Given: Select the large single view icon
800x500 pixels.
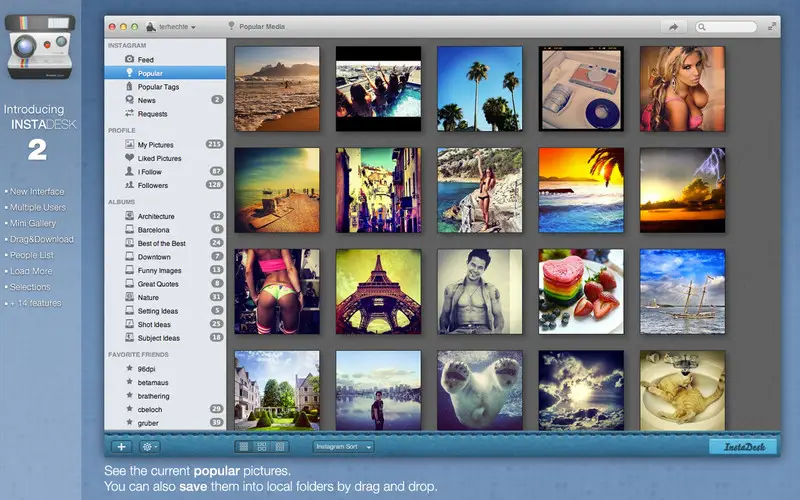Looking at the screenshot, I should coord(280,447).
